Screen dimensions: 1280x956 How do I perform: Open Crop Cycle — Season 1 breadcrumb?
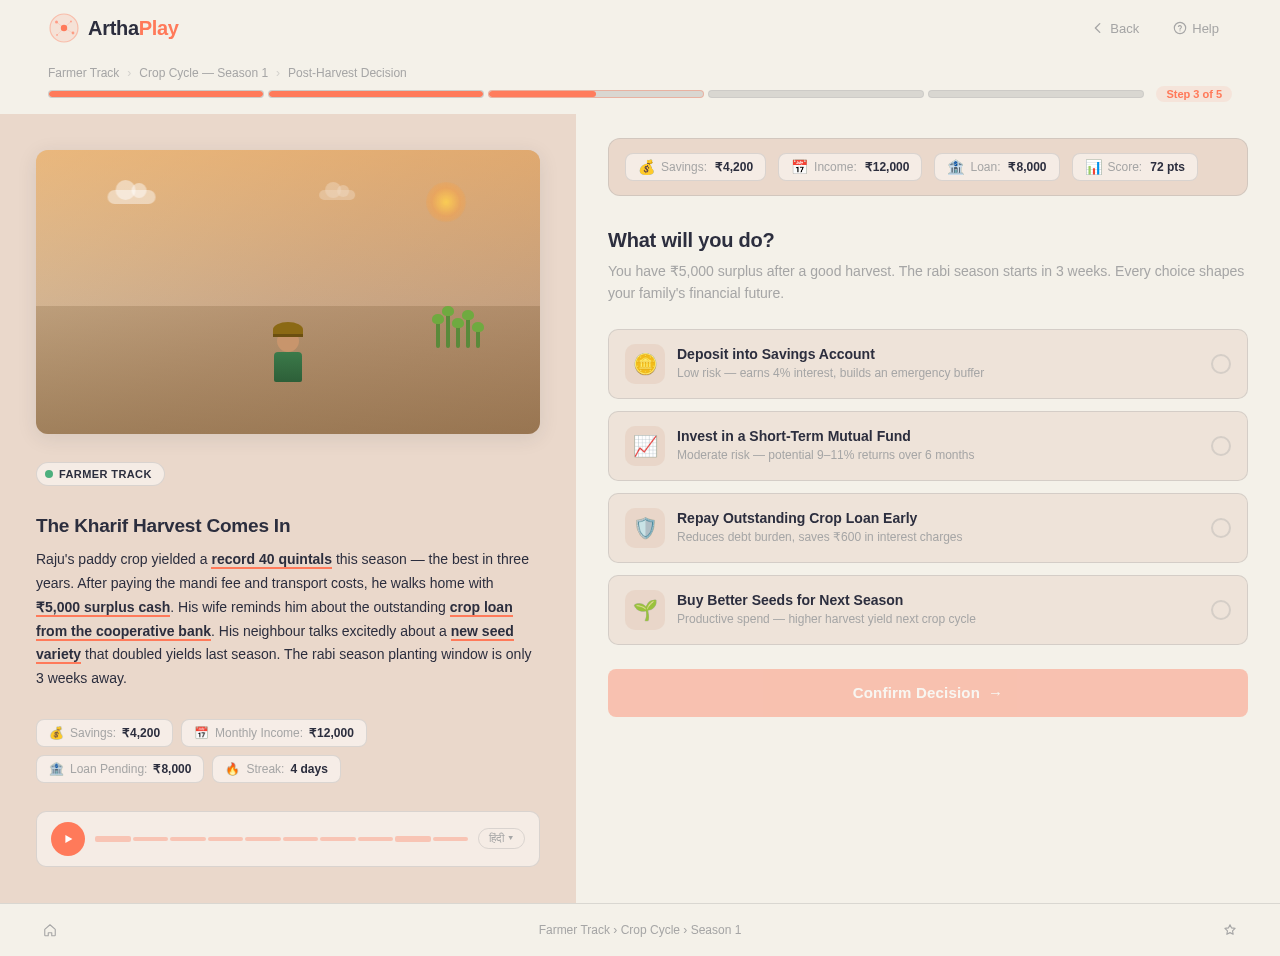coord(203,72)
